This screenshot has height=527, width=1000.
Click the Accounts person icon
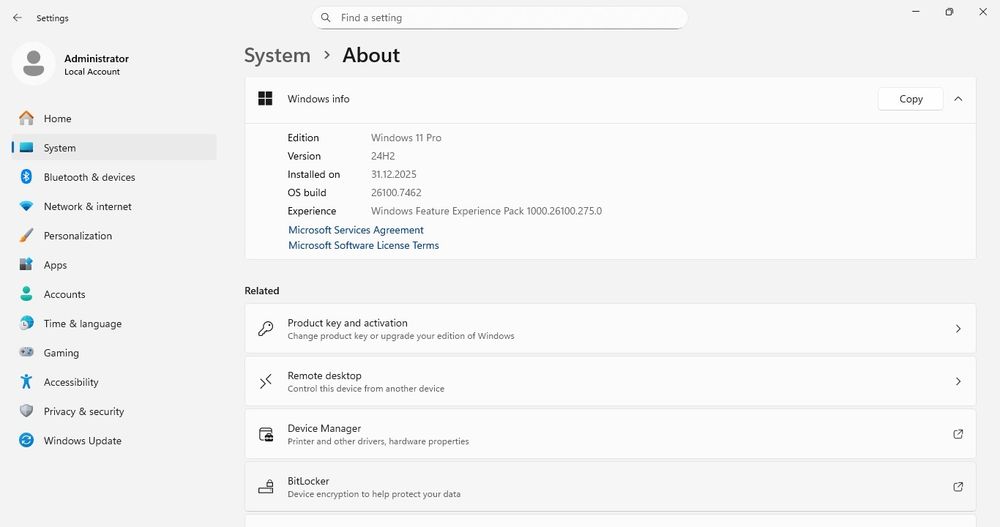coord(26,293)
